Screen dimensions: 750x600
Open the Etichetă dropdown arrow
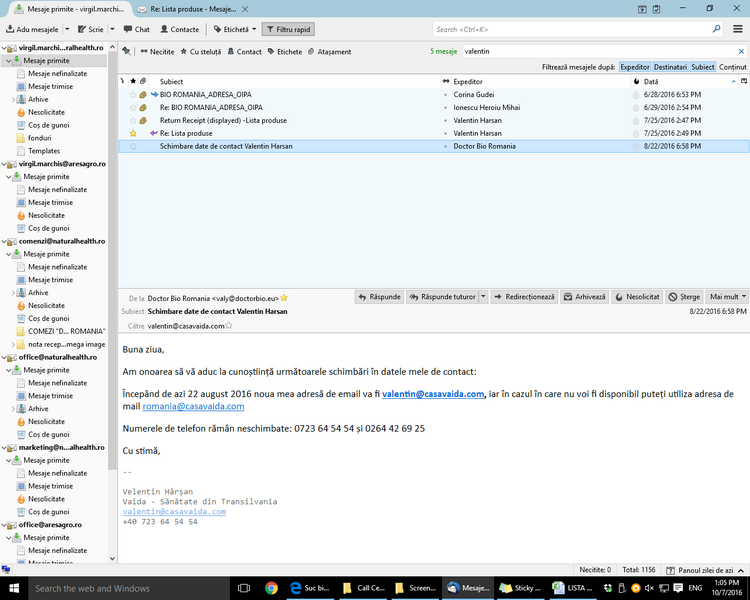tap(254, 29)
